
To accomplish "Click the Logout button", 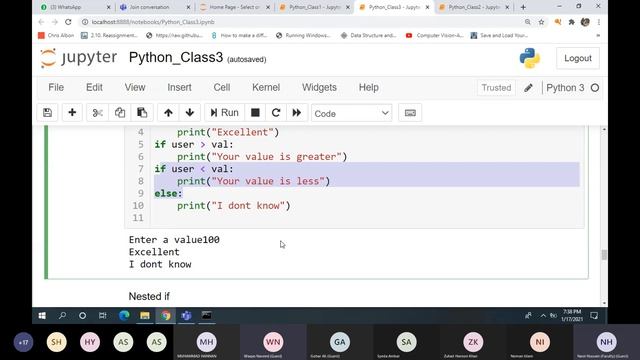I will (578, 58).
